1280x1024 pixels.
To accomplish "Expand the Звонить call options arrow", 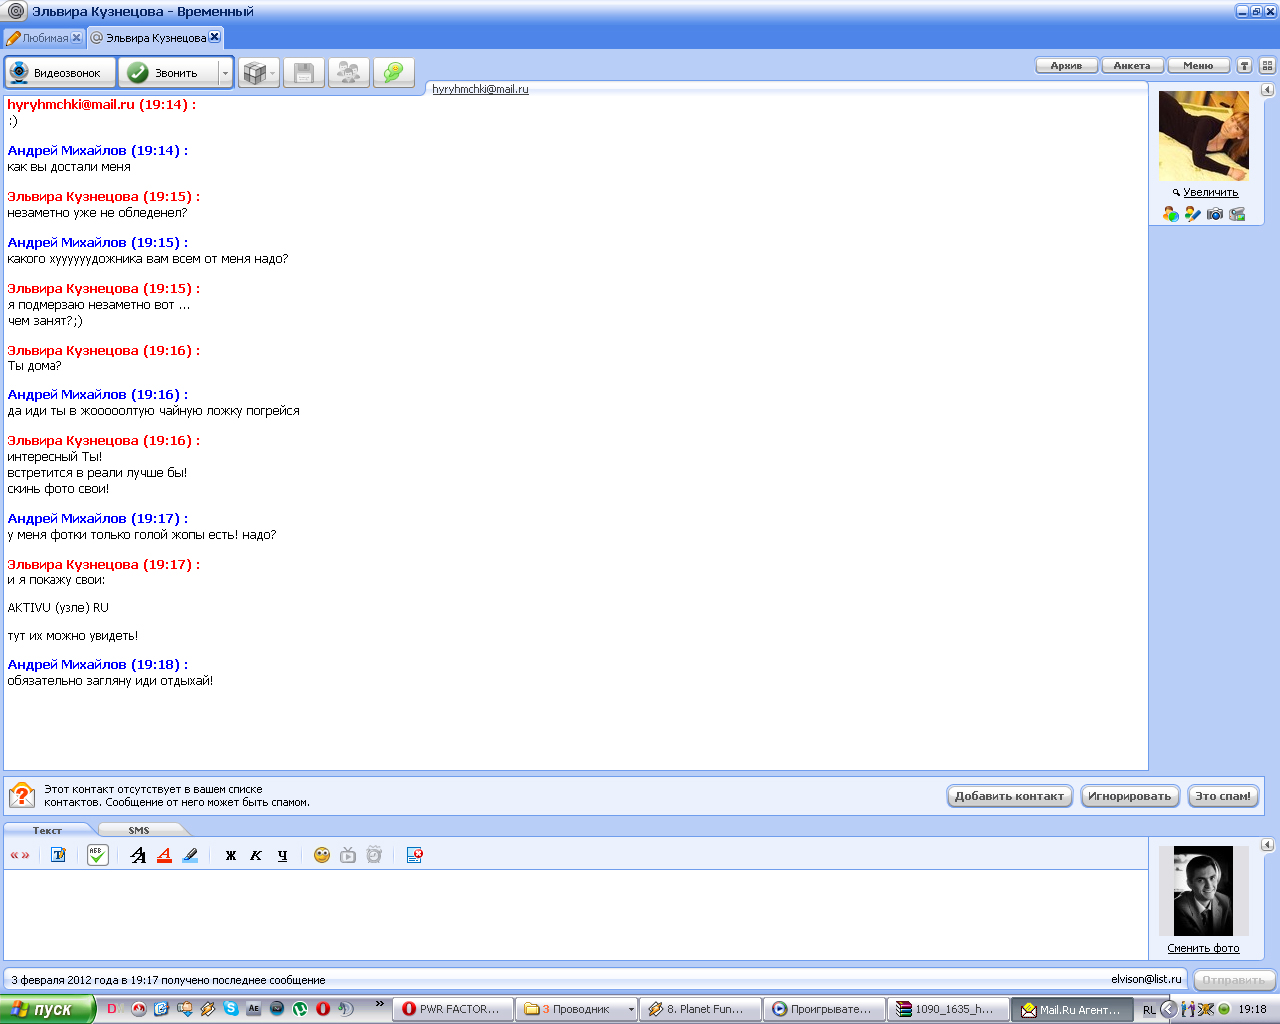I will [x=225, y=73].
